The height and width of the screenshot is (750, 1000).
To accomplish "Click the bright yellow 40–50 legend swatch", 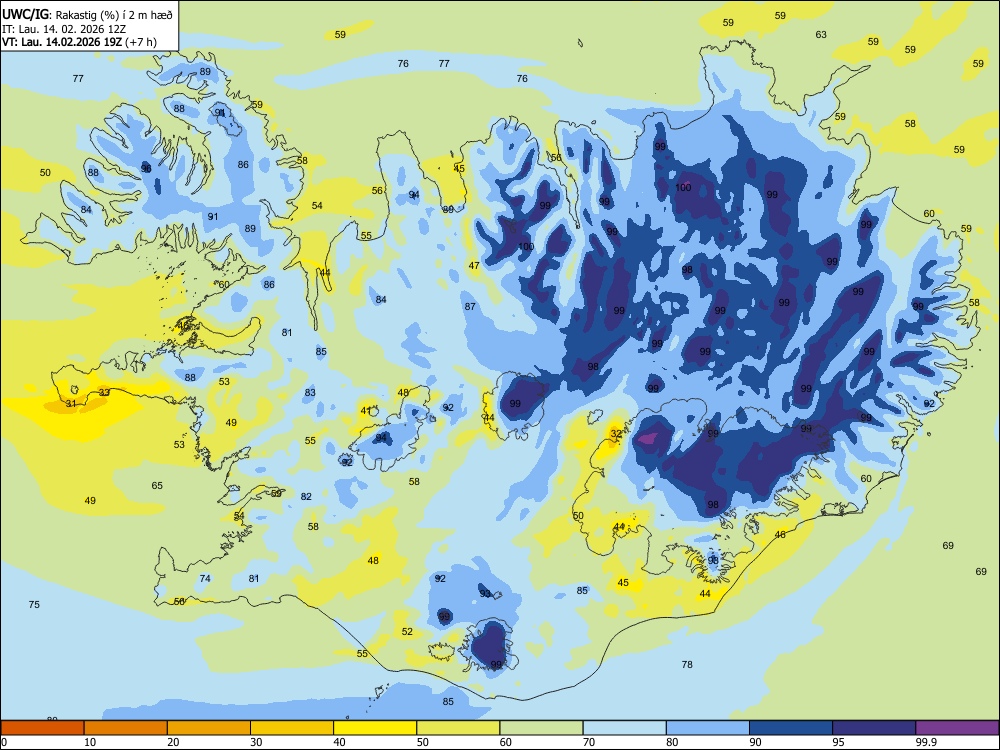I will (375, 728).
